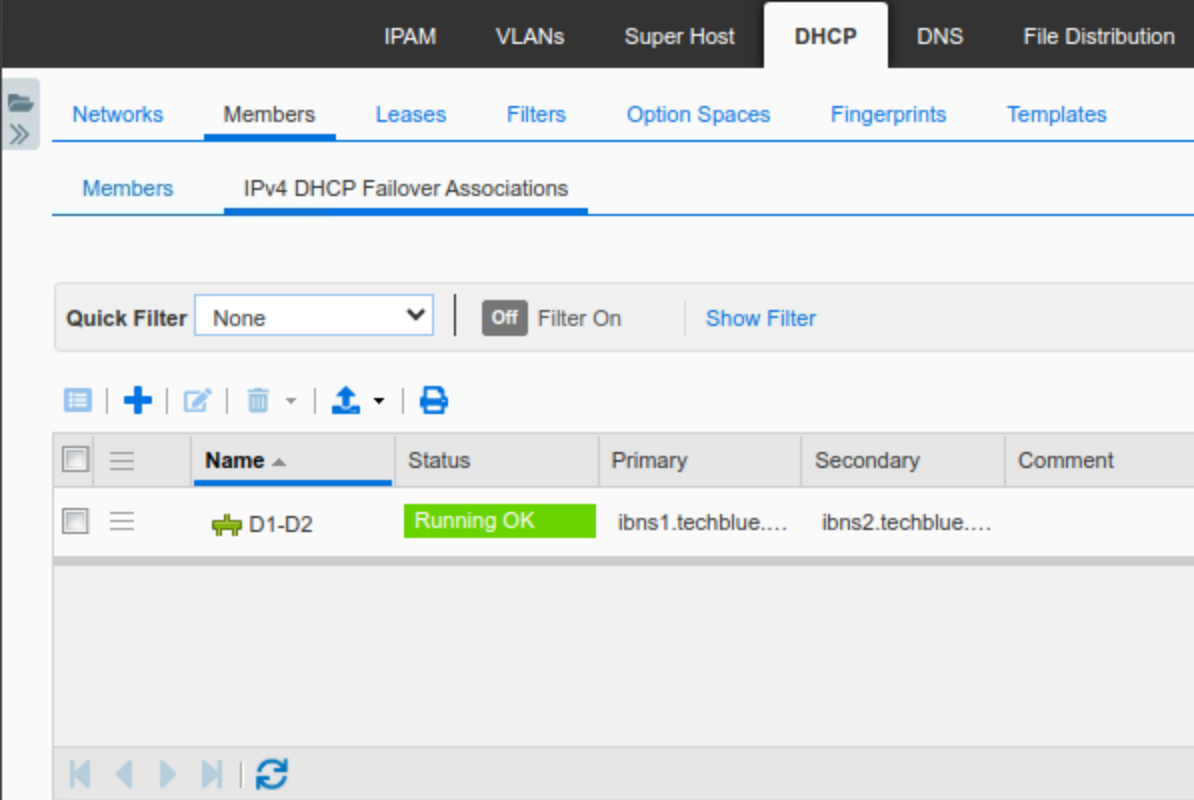Click the Add plus icon in toolbar

click(x=137, y=401)
